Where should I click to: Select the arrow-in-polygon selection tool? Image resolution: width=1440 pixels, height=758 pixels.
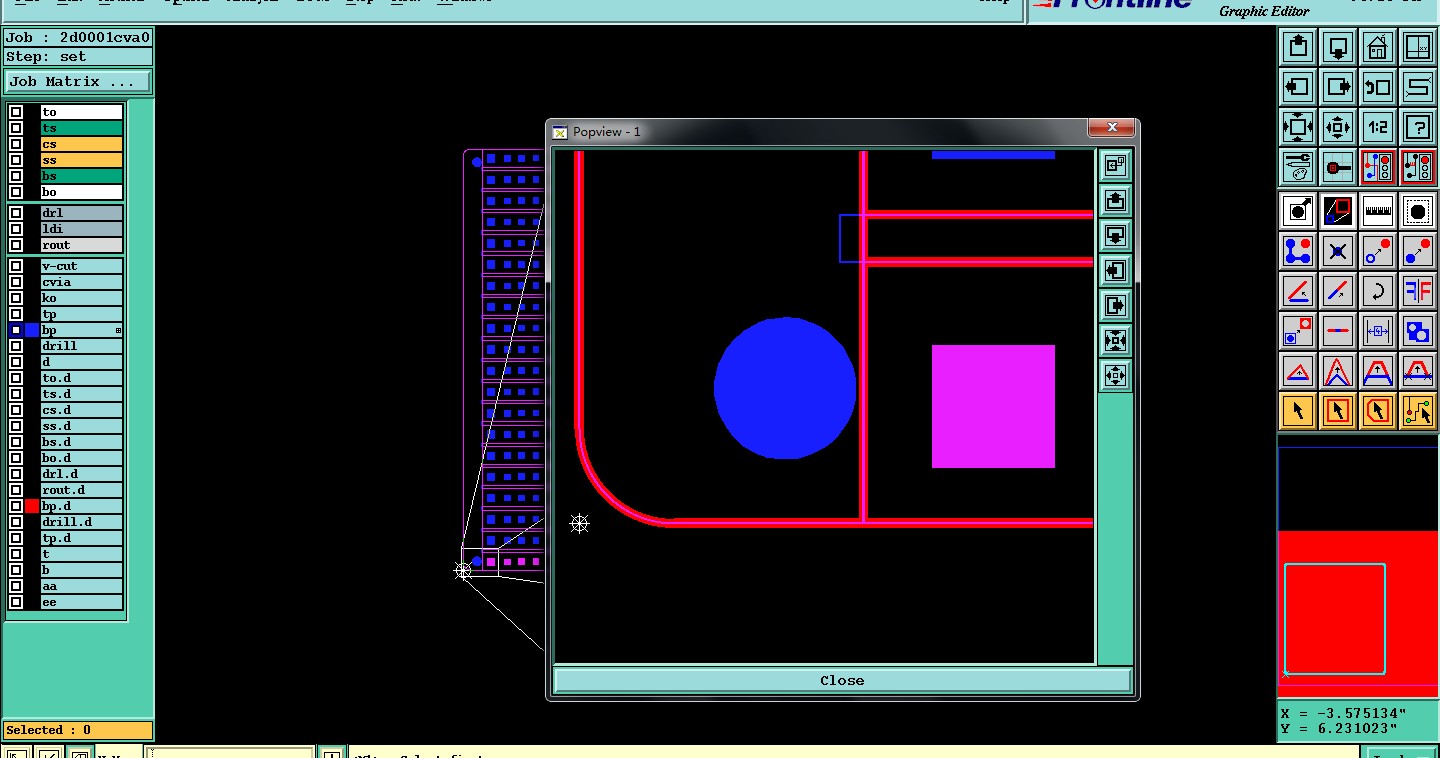(x=1378, y=410)
